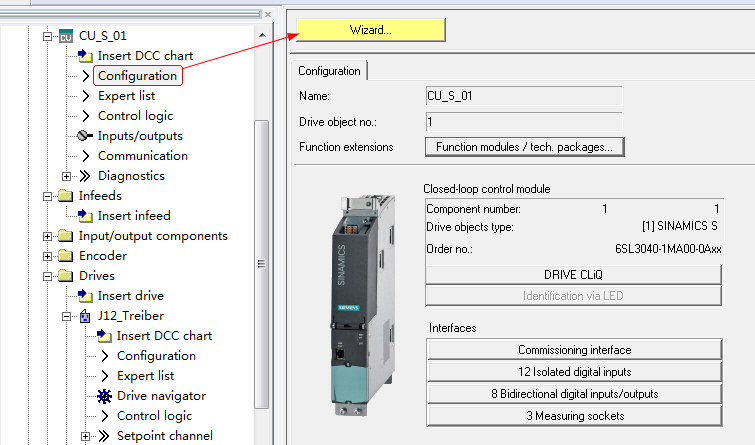
Task: Click the Input/output components folder icon
Action: click(65, 236)
